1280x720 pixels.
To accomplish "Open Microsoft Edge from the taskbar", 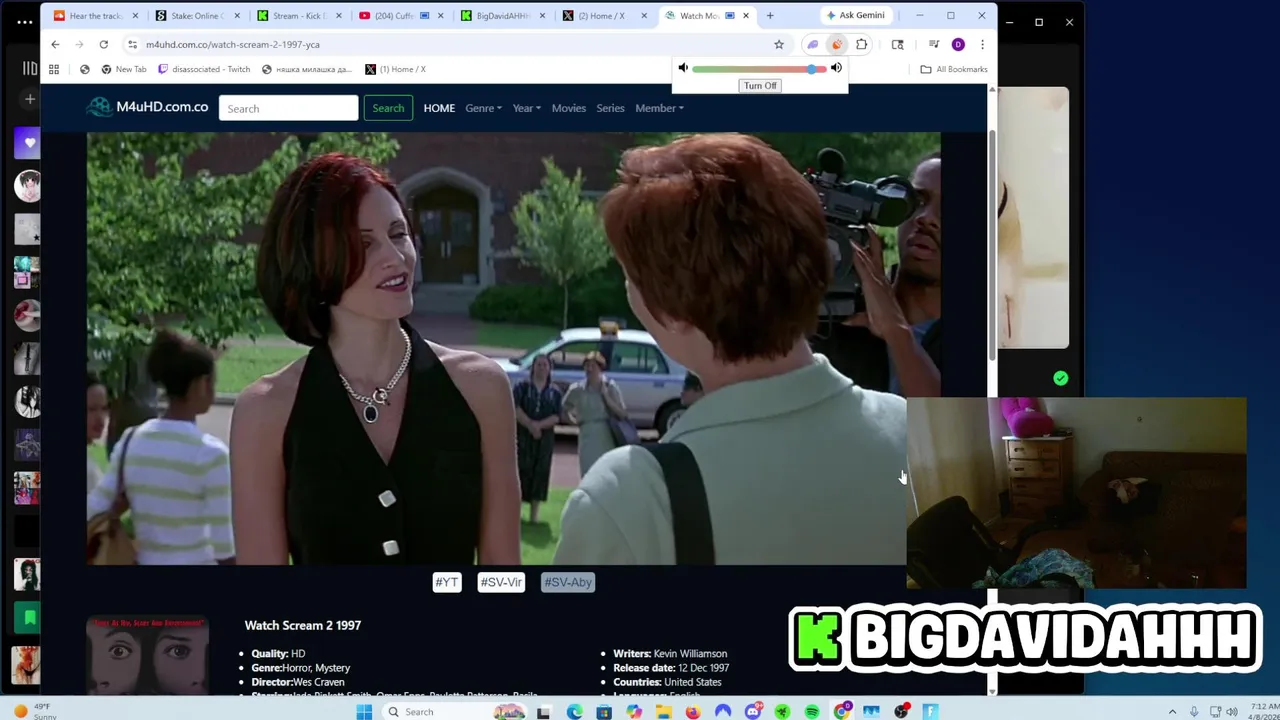I will [x=574, y=712].
